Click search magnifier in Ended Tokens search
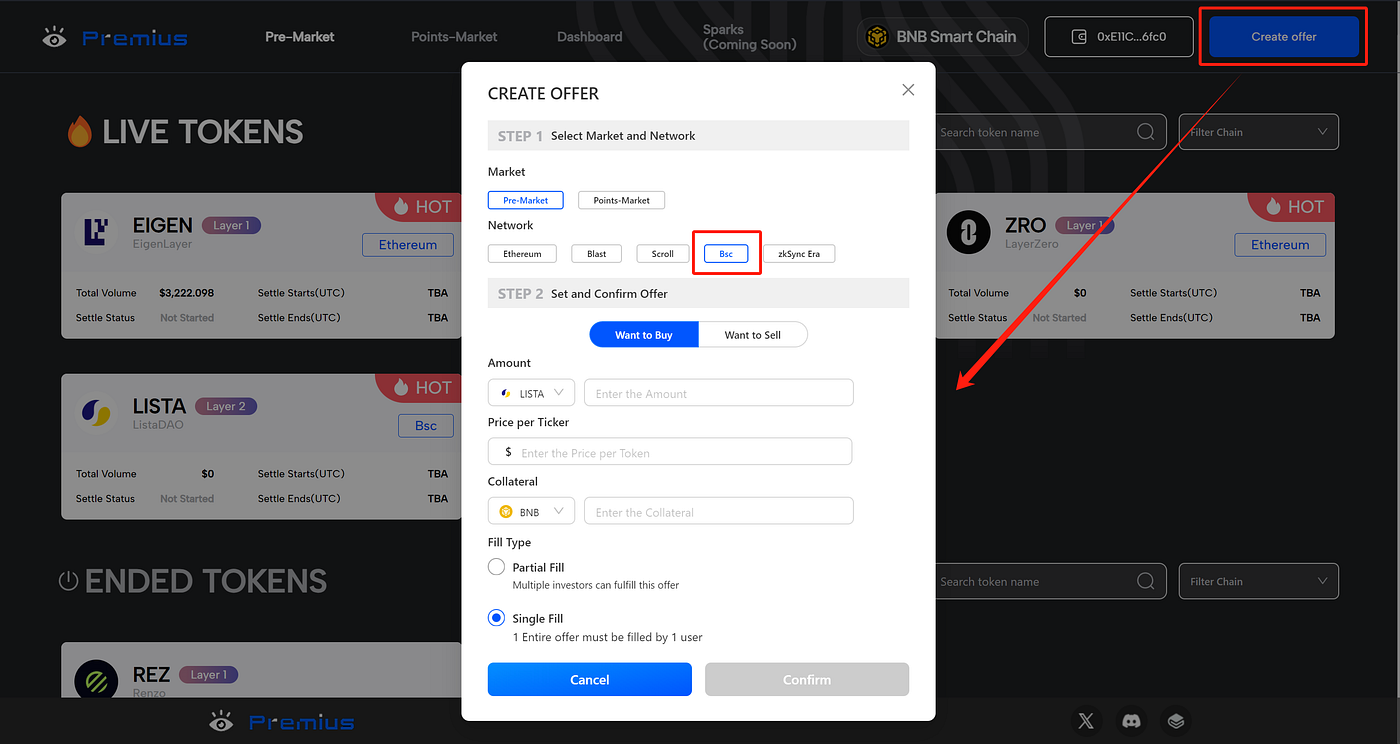The width and height of the screenshot is (1400, 744). click(1146, 581)
